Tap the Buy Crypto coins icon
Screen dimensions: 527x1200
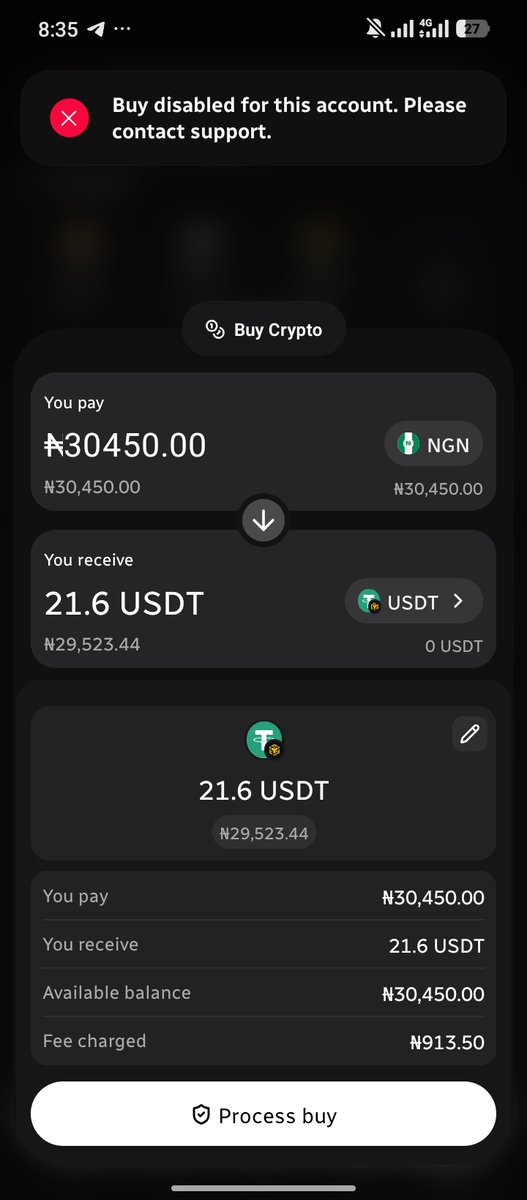click(215, 330)
